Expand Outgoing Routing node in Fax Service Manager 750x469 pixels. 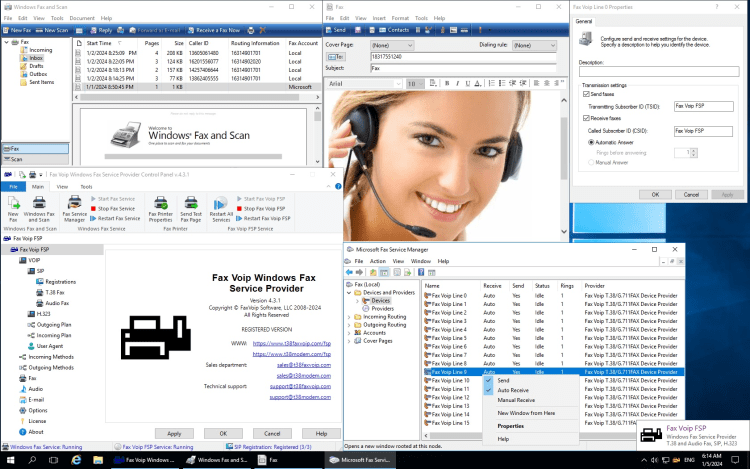[x=349, y=325]
